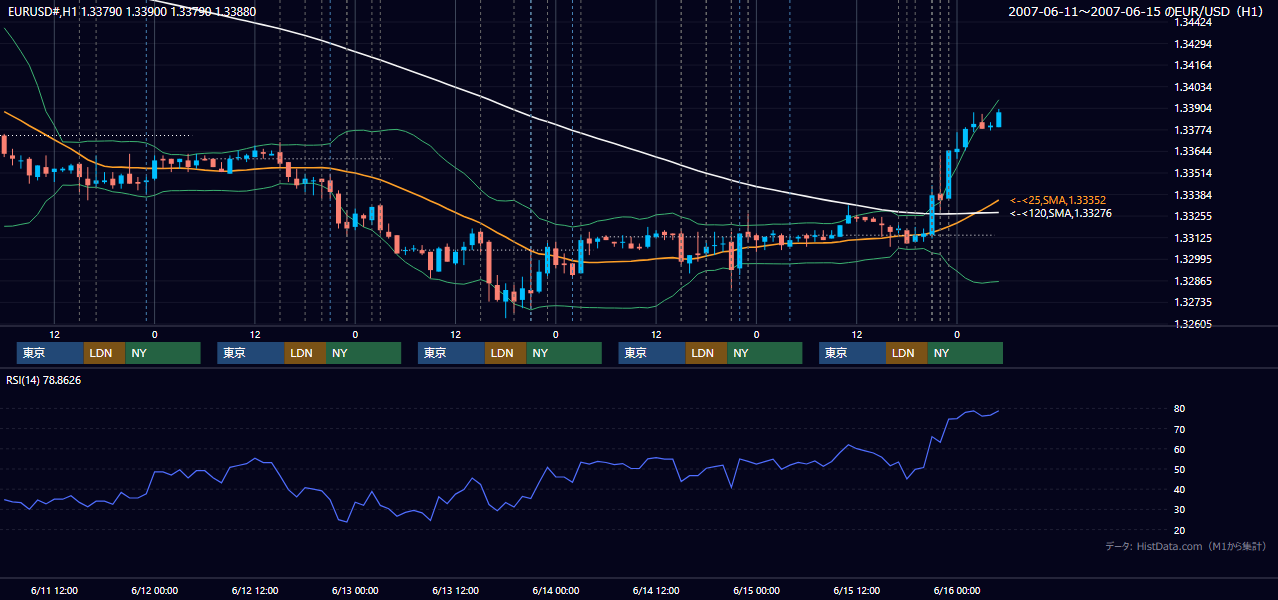Select the 6/12 12:00 time axis label
The image size is (1278, 600).
[x=254, y=591]
